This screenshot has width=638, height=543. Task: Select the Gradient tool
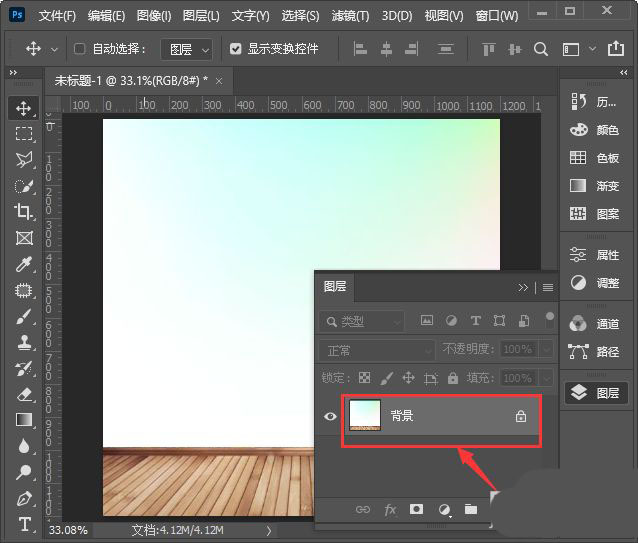click(24, 420)
